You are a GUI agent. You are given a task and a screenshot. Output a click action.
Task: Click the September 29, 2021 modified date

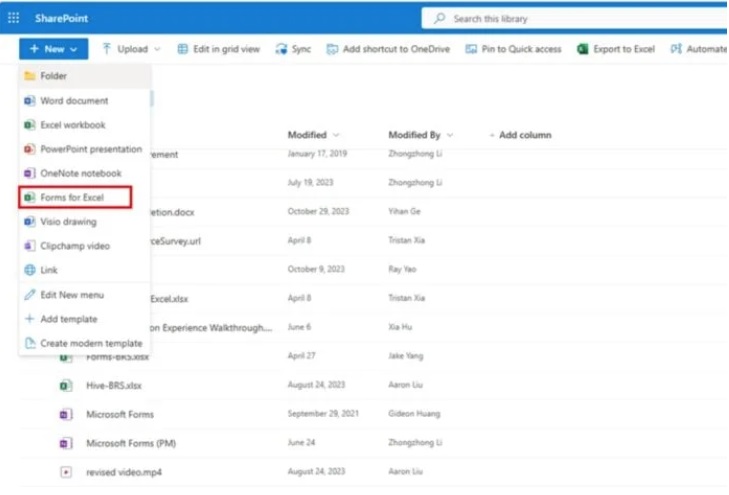(x=323, y=413)
